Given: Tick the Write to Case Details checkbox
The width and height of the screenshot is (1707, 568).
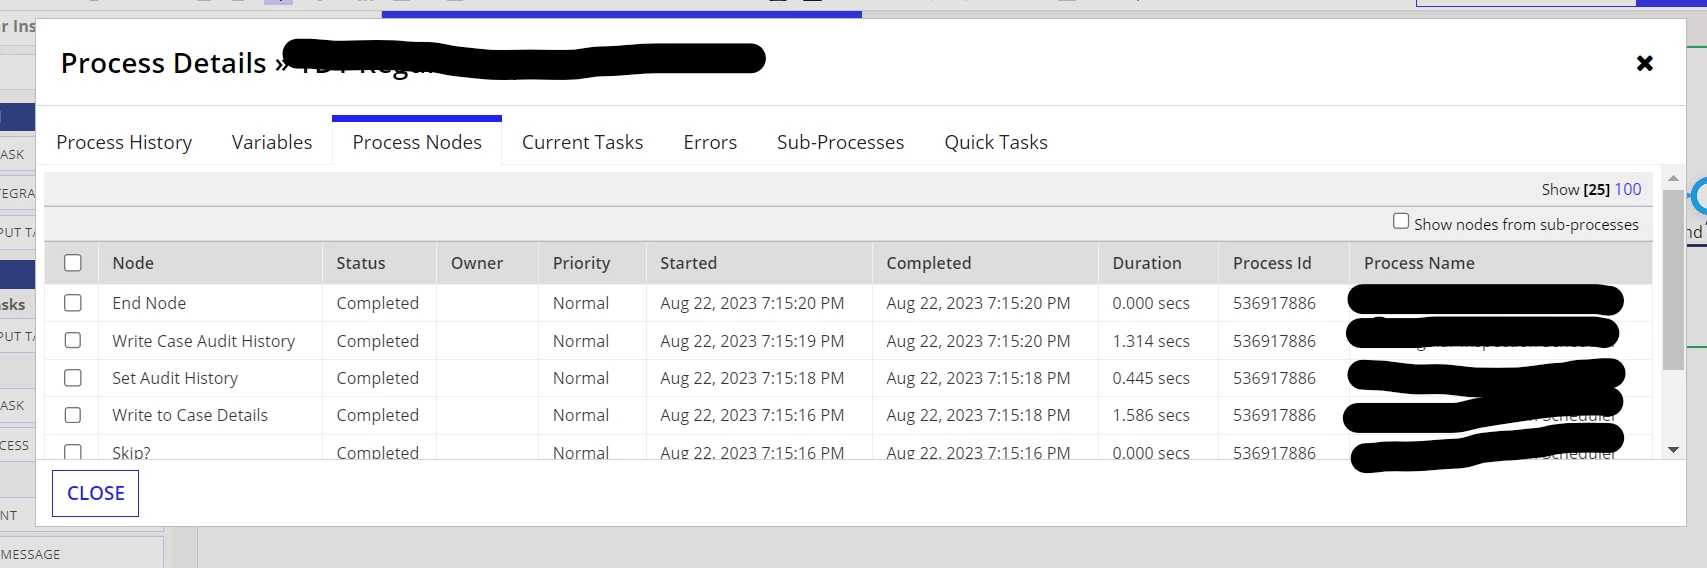Looking at the screenshot, I should pyautogui.click(x=73, y=415).
